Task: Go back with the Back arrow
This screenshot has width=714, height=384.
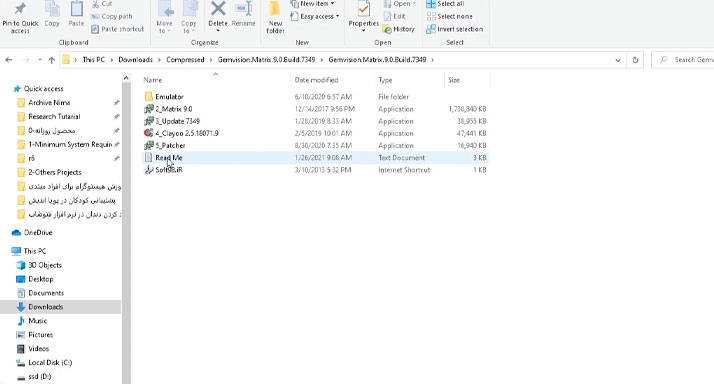Action: tap(9, 60)
